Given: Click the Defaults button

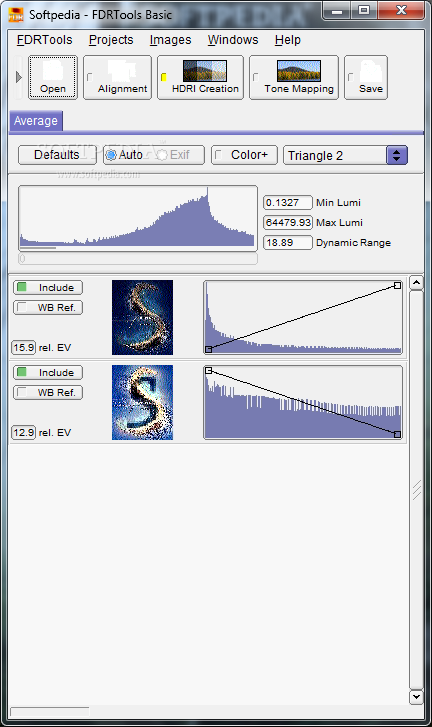Looking at the screenshot, I should (57, 155).
